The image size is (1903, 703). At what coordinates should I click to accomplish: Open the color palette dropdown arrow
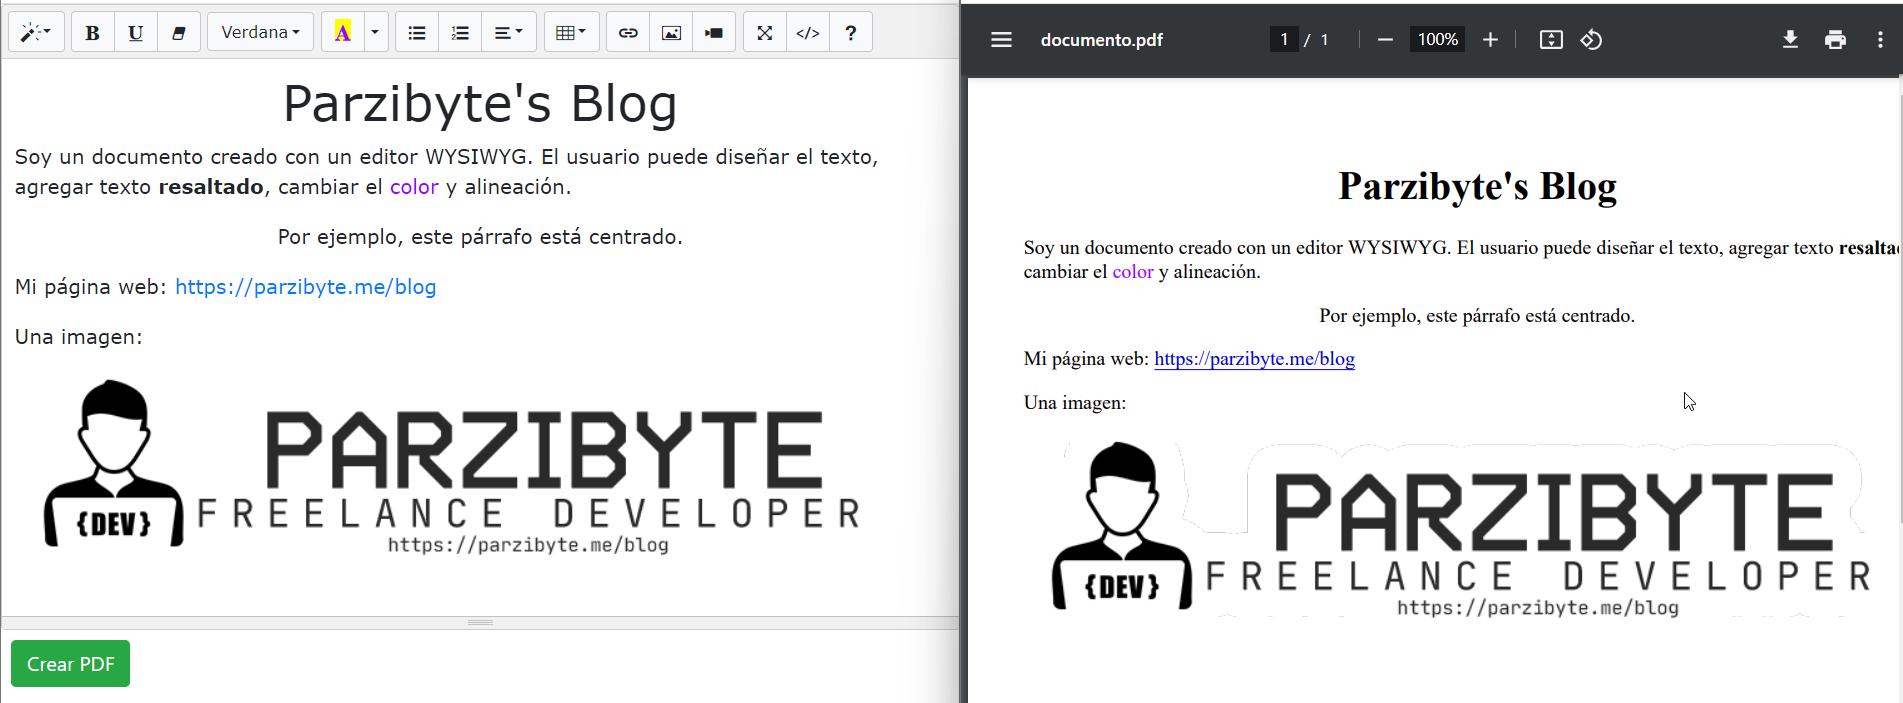tap(375, 33)
